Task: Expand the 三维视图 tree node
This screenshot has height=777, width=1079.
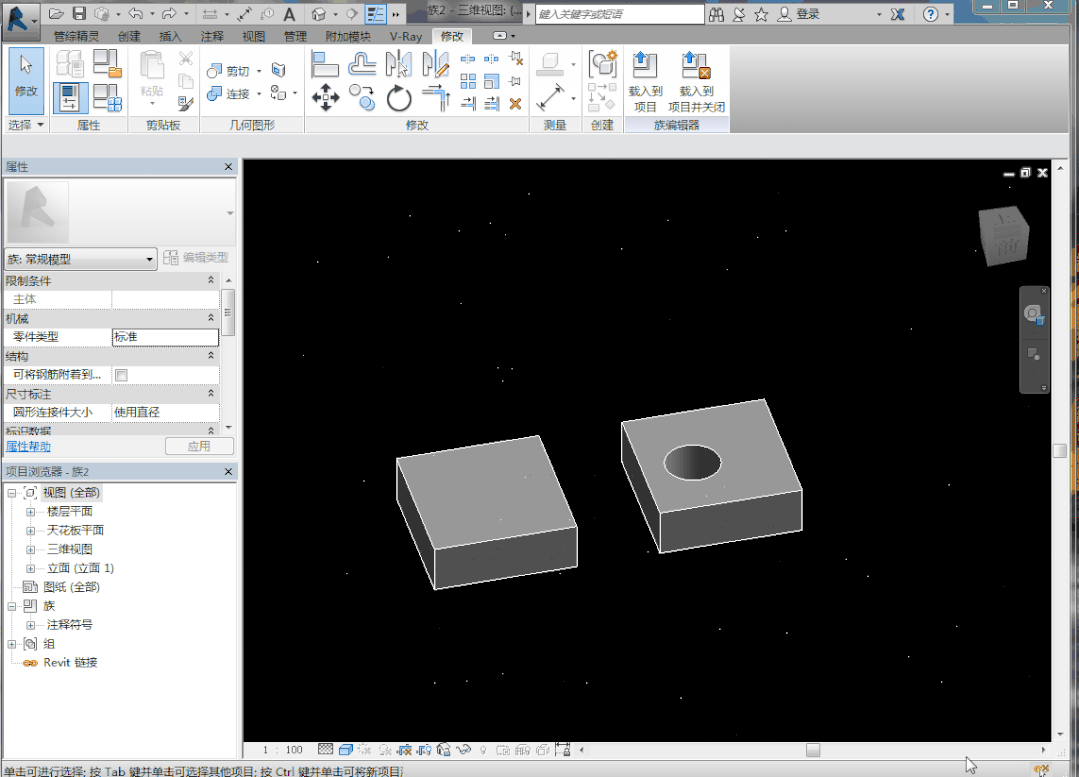Action: pos(30,550)
